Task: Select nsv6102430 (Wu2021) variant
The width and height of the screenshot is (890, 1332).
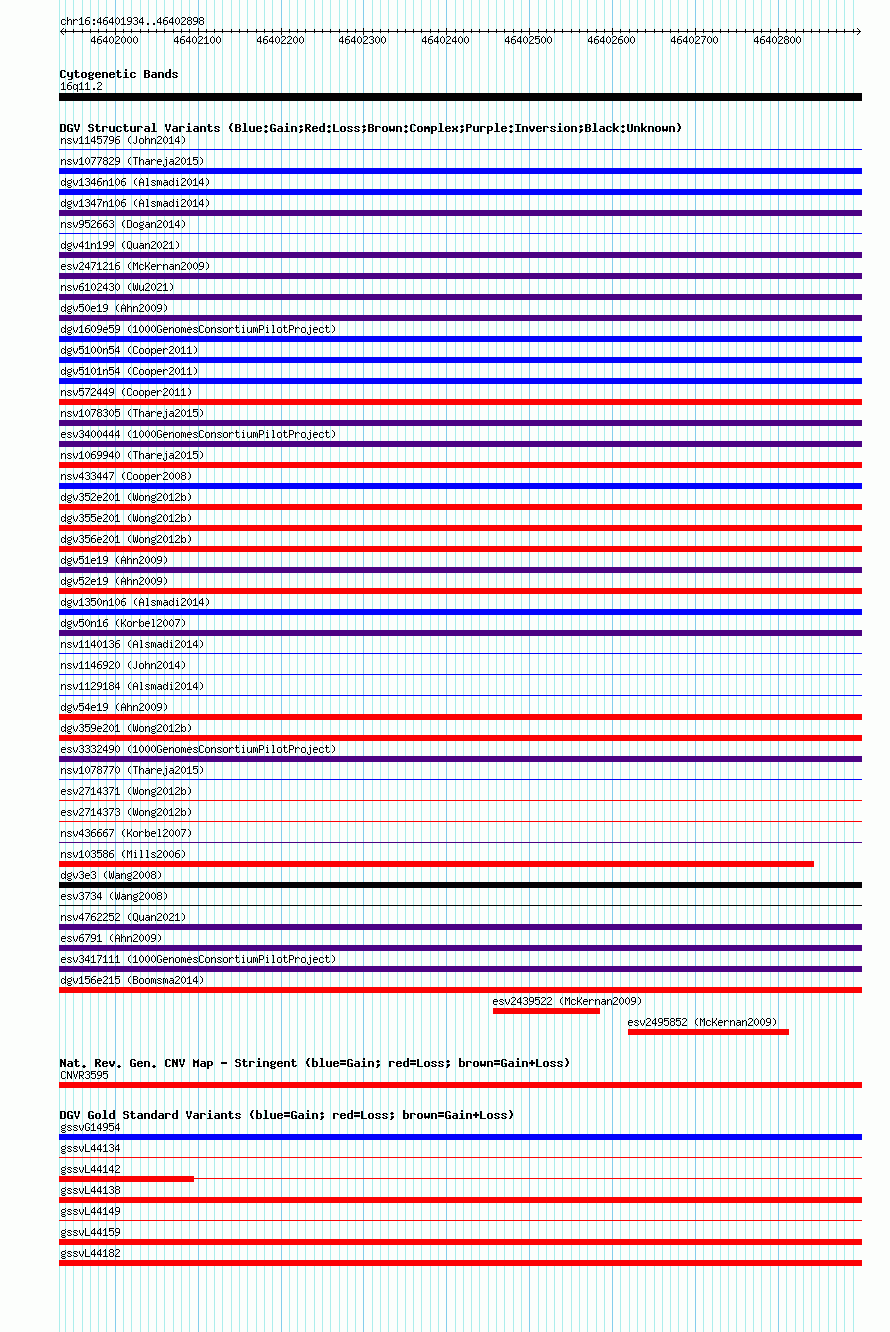Action: [x=116, y=287]
